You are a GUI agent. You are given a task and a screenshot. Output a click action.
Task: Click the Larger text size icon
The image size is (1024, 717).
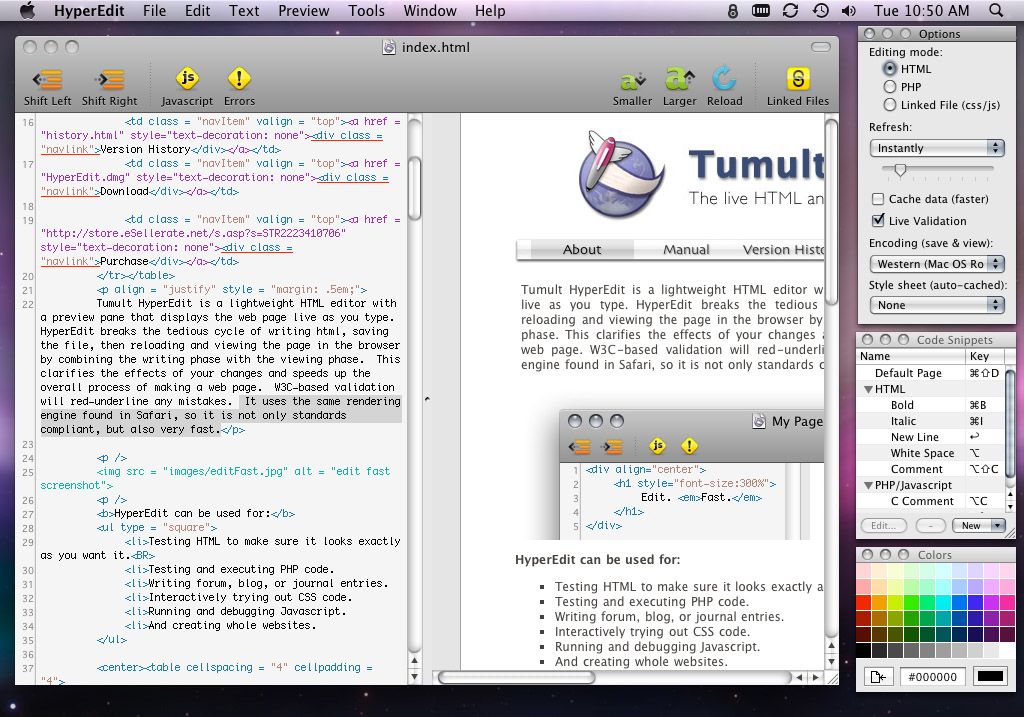(x=679, y=80)
